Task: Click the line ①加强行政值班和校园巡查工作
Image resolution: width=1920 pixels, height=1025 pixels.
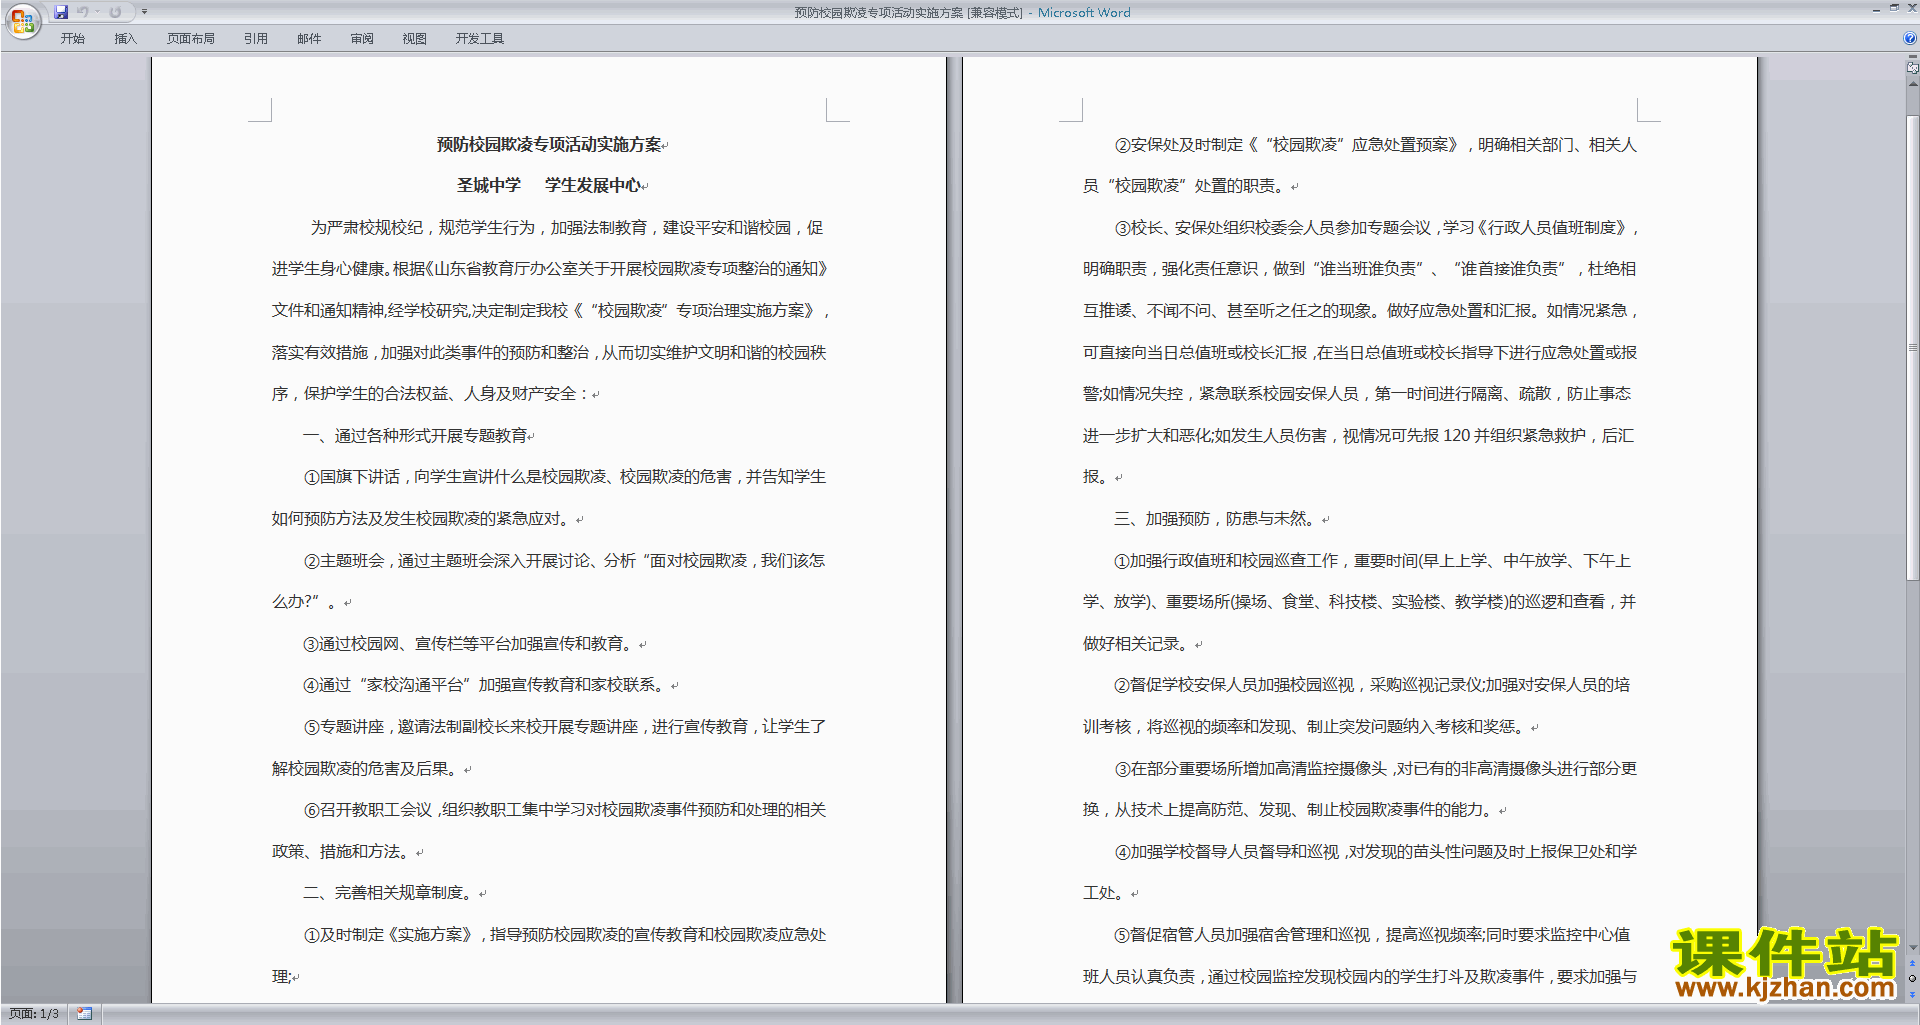Action: (x=1373, y=561)
